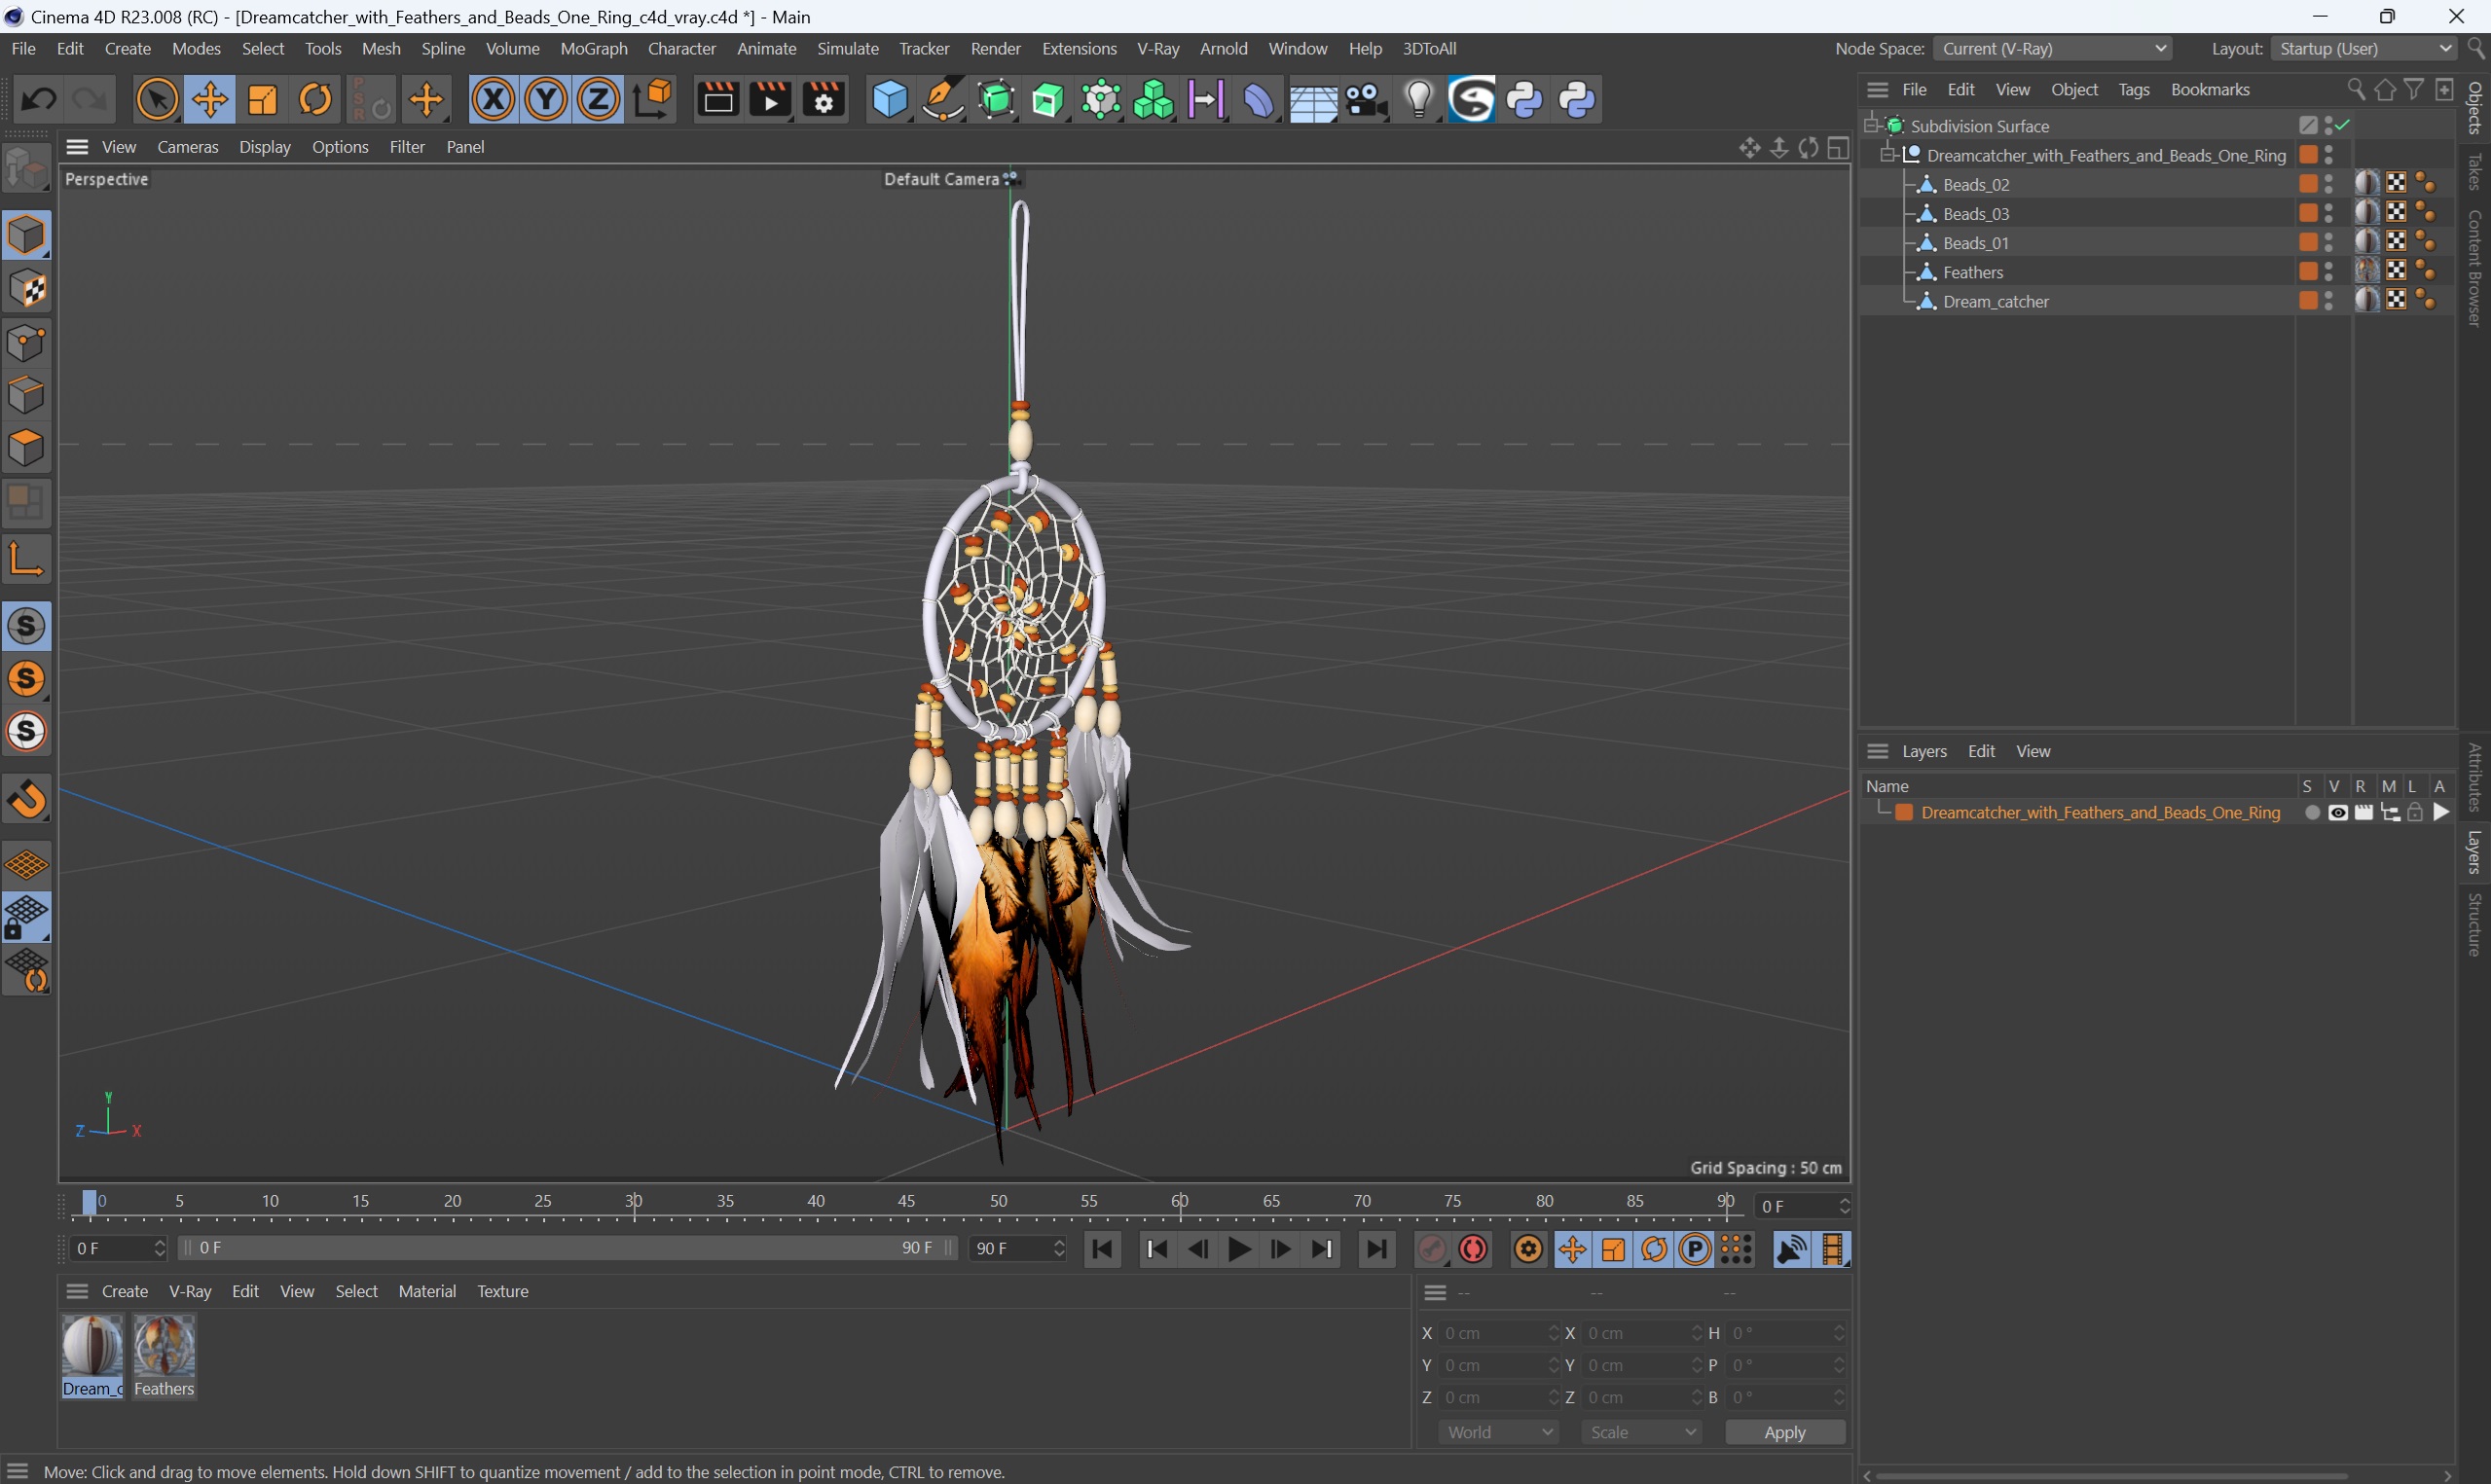2491x1484 pixels.
Task: Open Object Manager hamburger menu
Action: [1877, 90]
